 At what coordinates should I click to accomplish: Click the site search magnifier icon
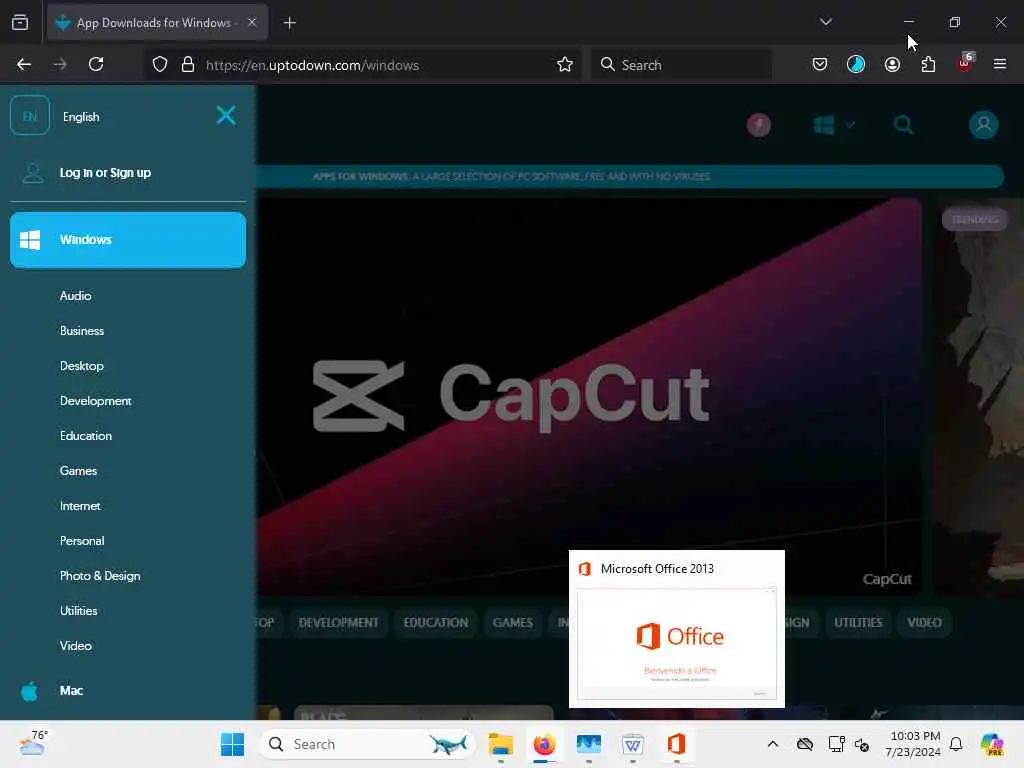(x=904, y=124)
